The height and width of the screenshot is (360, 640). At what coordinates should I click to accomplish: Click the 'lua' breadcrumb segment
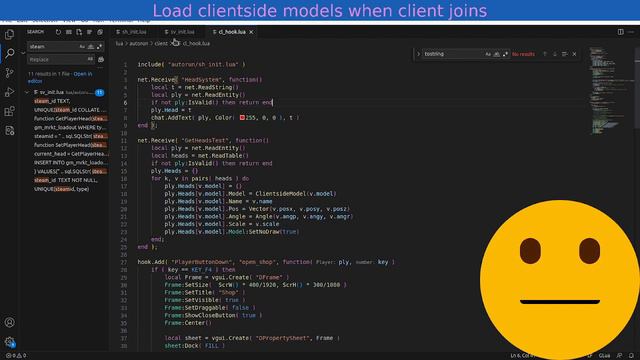pyautogui.click(x=119, y=43)
